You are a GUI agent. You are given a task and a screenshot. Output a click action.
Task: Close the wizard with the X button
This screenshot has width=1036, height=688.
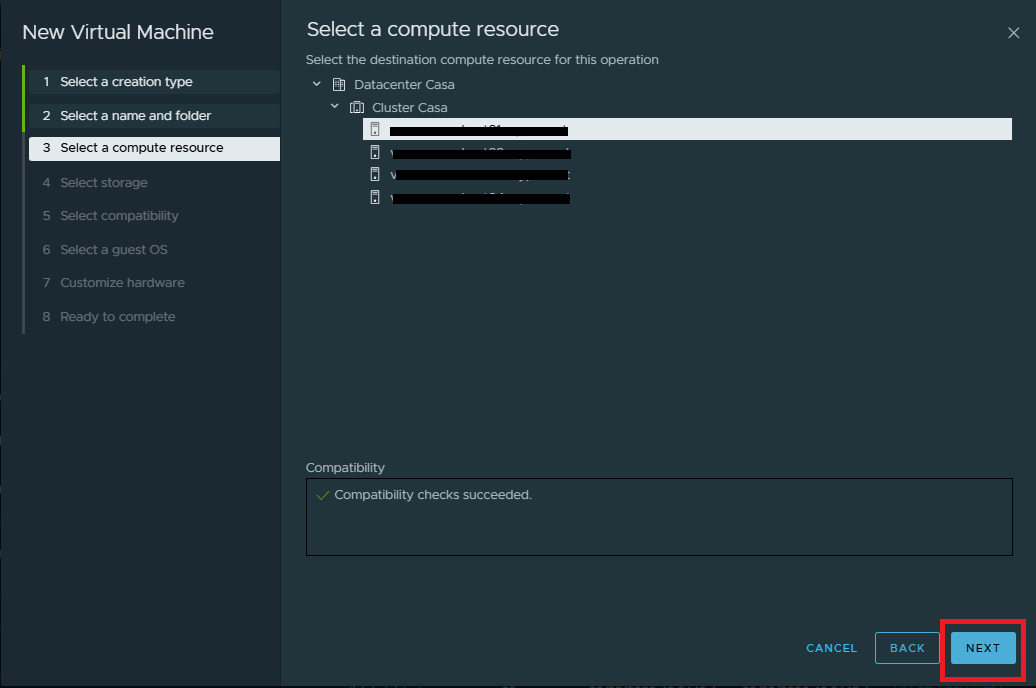click(1013, 33)
